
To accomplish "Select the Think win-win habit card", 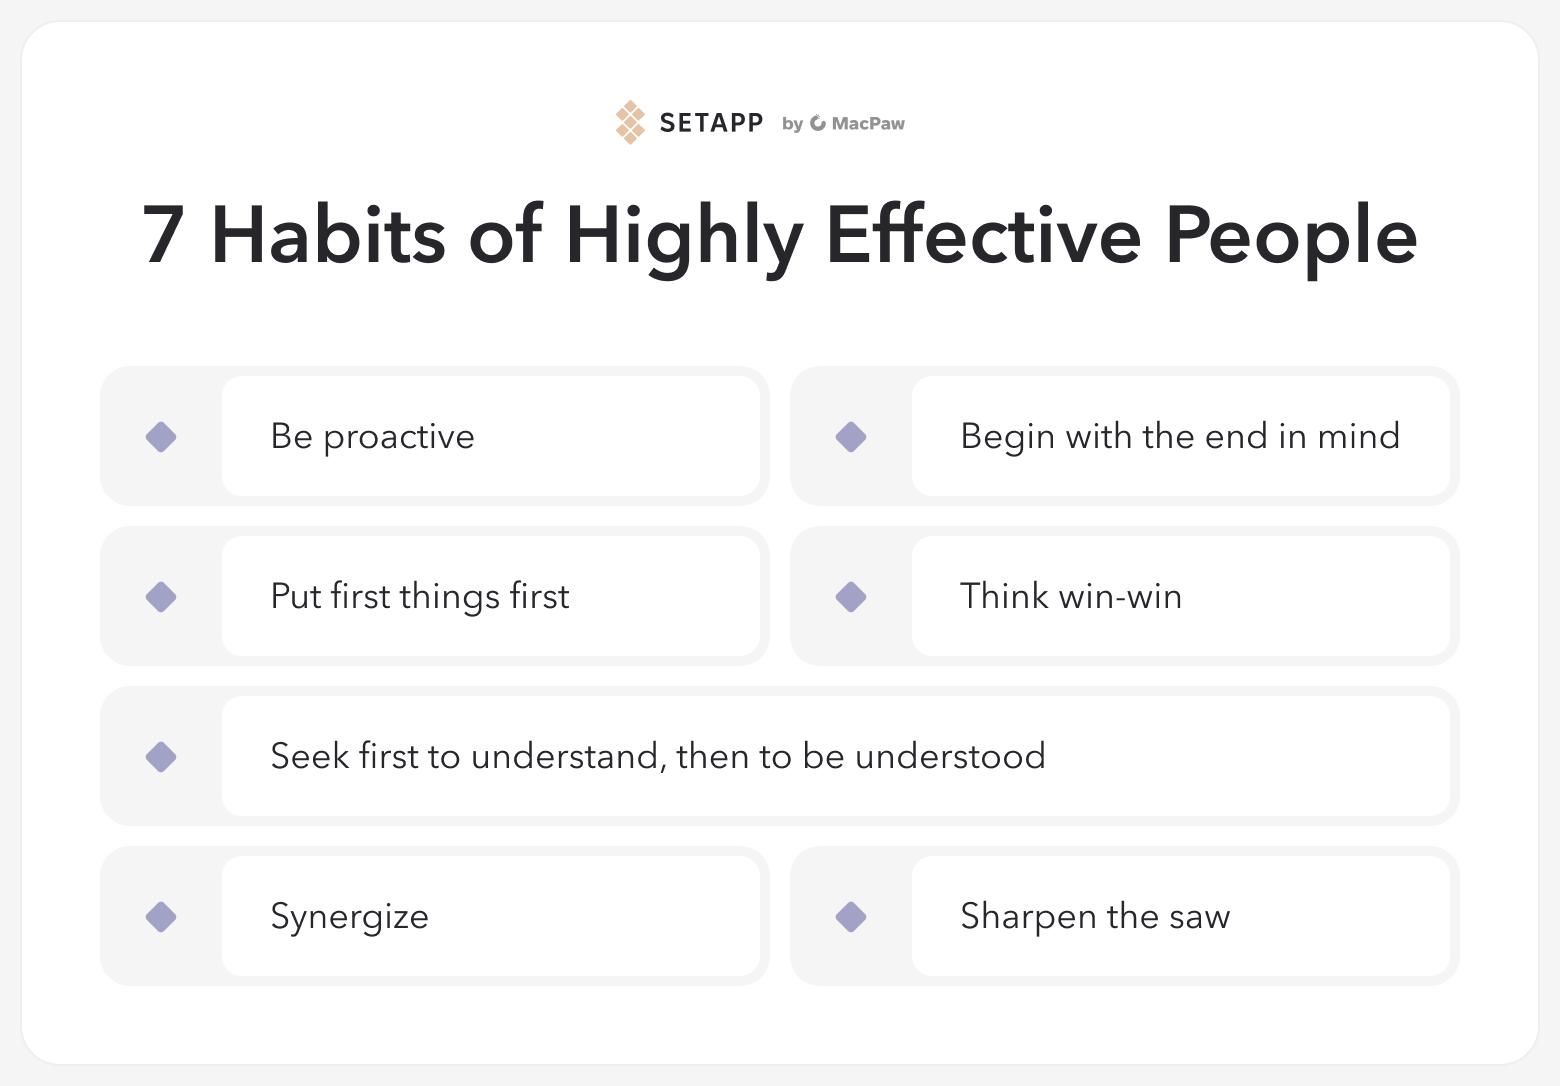I will (1180, 596).
